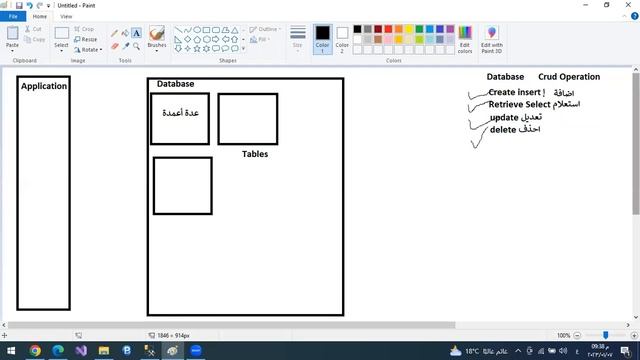The height and width of the screenshot is (360, 640).
Task: Click the Crop command
Action: (x=84, y=29)
